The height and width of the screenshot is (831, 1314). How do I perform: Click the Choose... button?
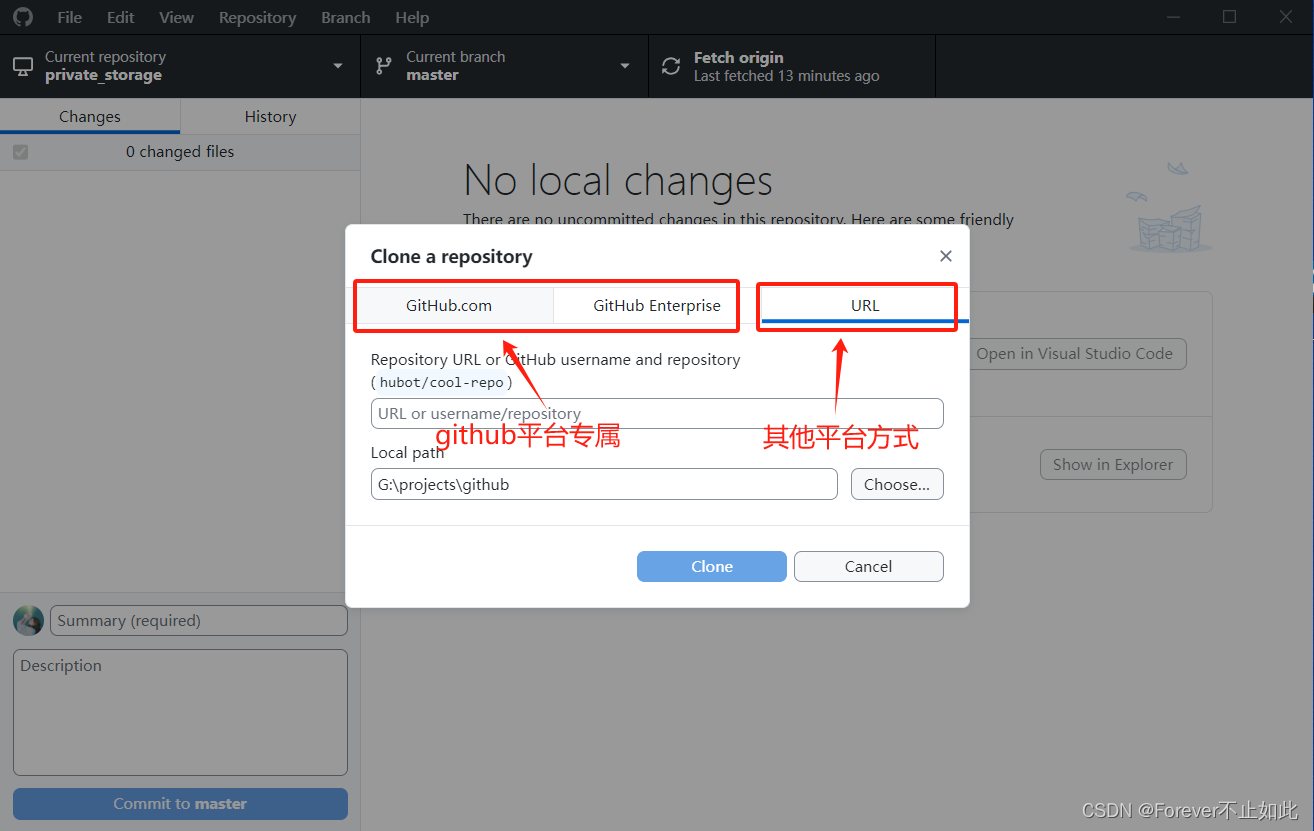(x=897, y=484)
